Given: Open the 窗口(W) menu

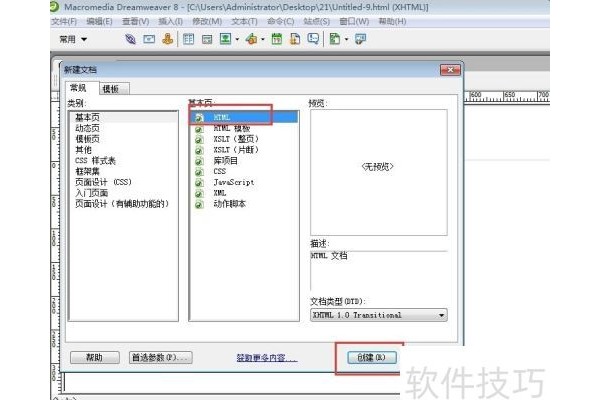Looking at the screenshot, I should pyautogui.click(x=354, y=21).
